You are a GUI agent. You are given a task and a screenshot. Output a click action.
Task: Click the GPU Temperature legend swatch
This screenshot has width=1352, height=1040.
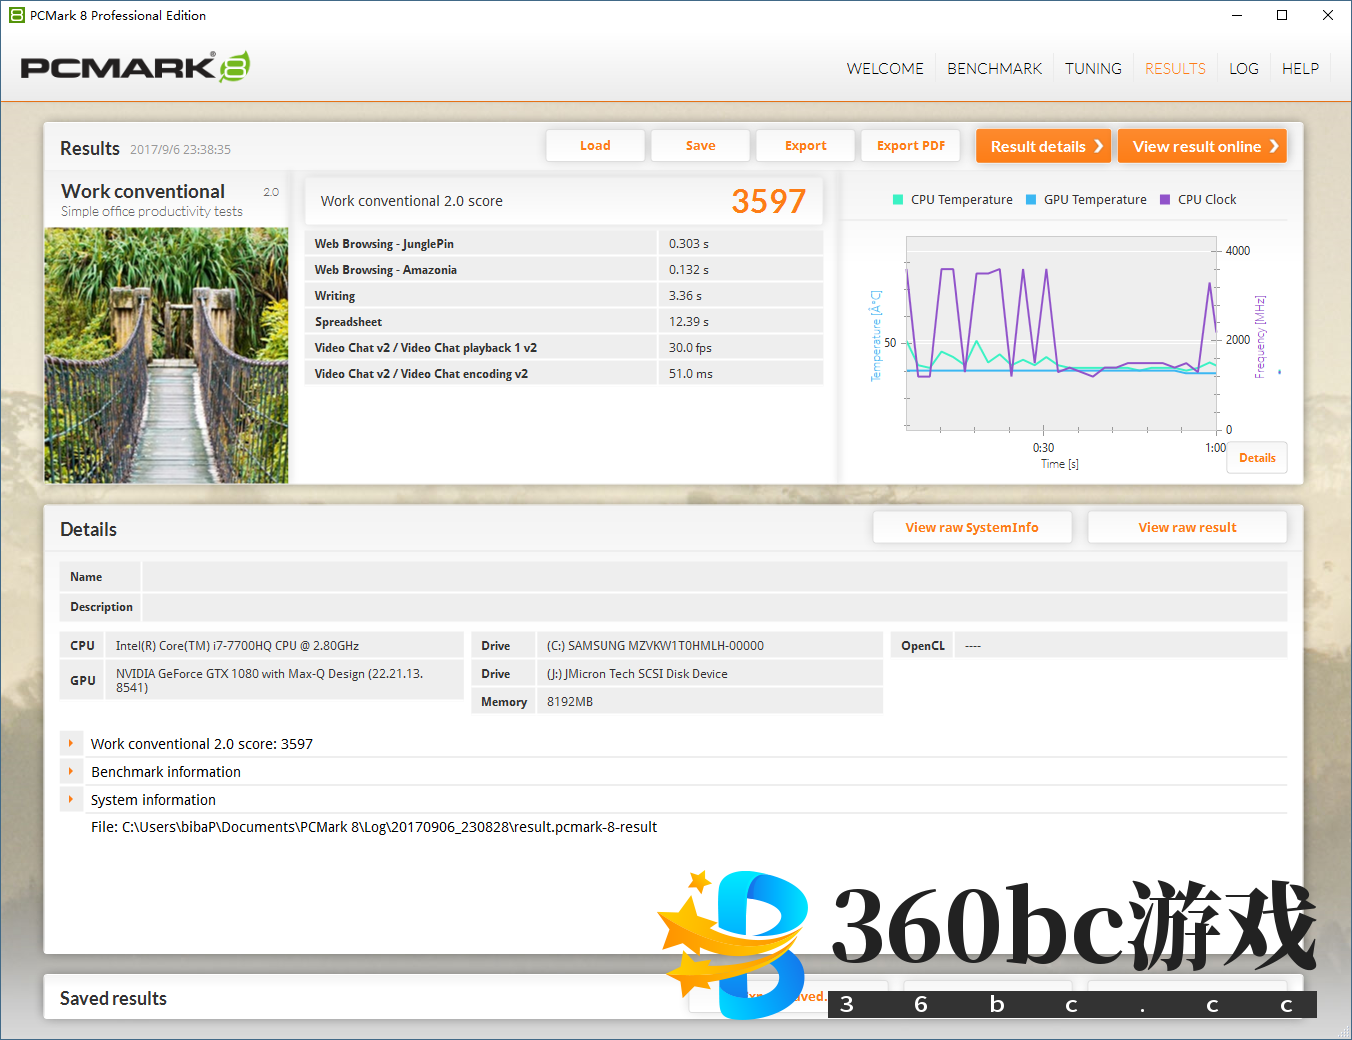click(1031, 200)
